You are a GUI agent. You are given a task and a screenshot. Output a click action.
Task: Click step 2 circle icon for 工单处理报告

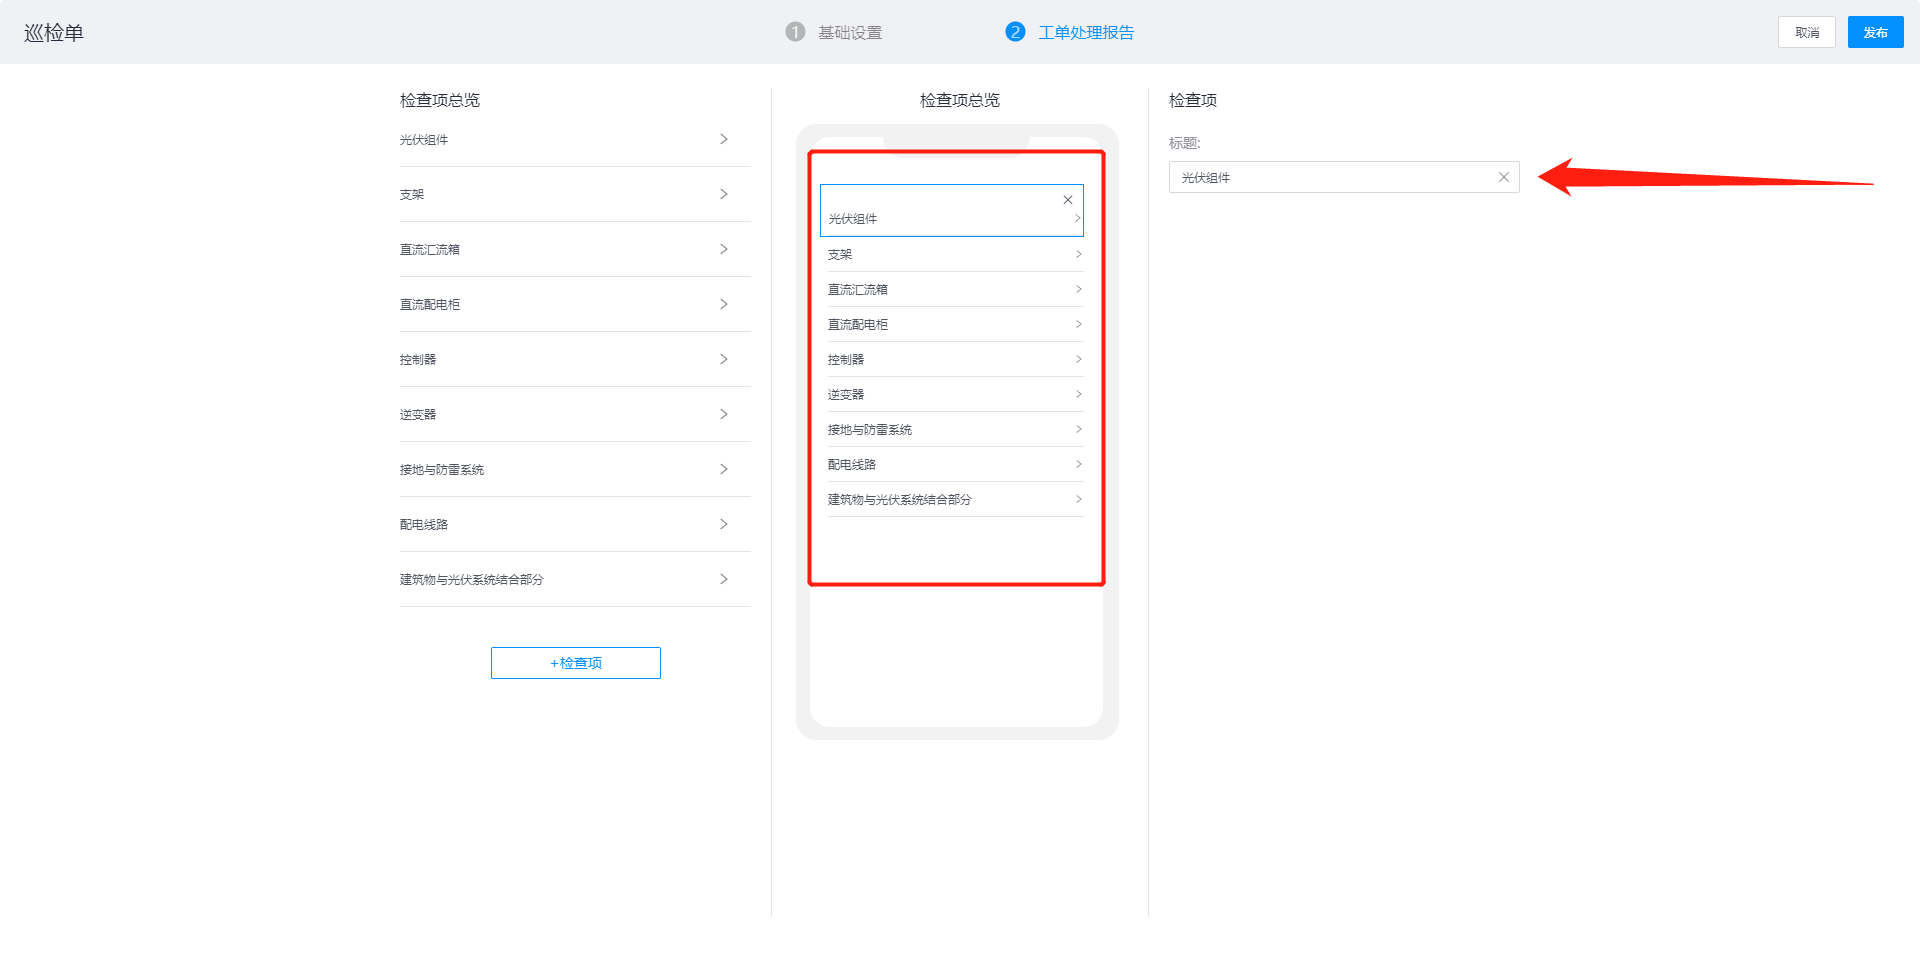(x=1015, y=32)
